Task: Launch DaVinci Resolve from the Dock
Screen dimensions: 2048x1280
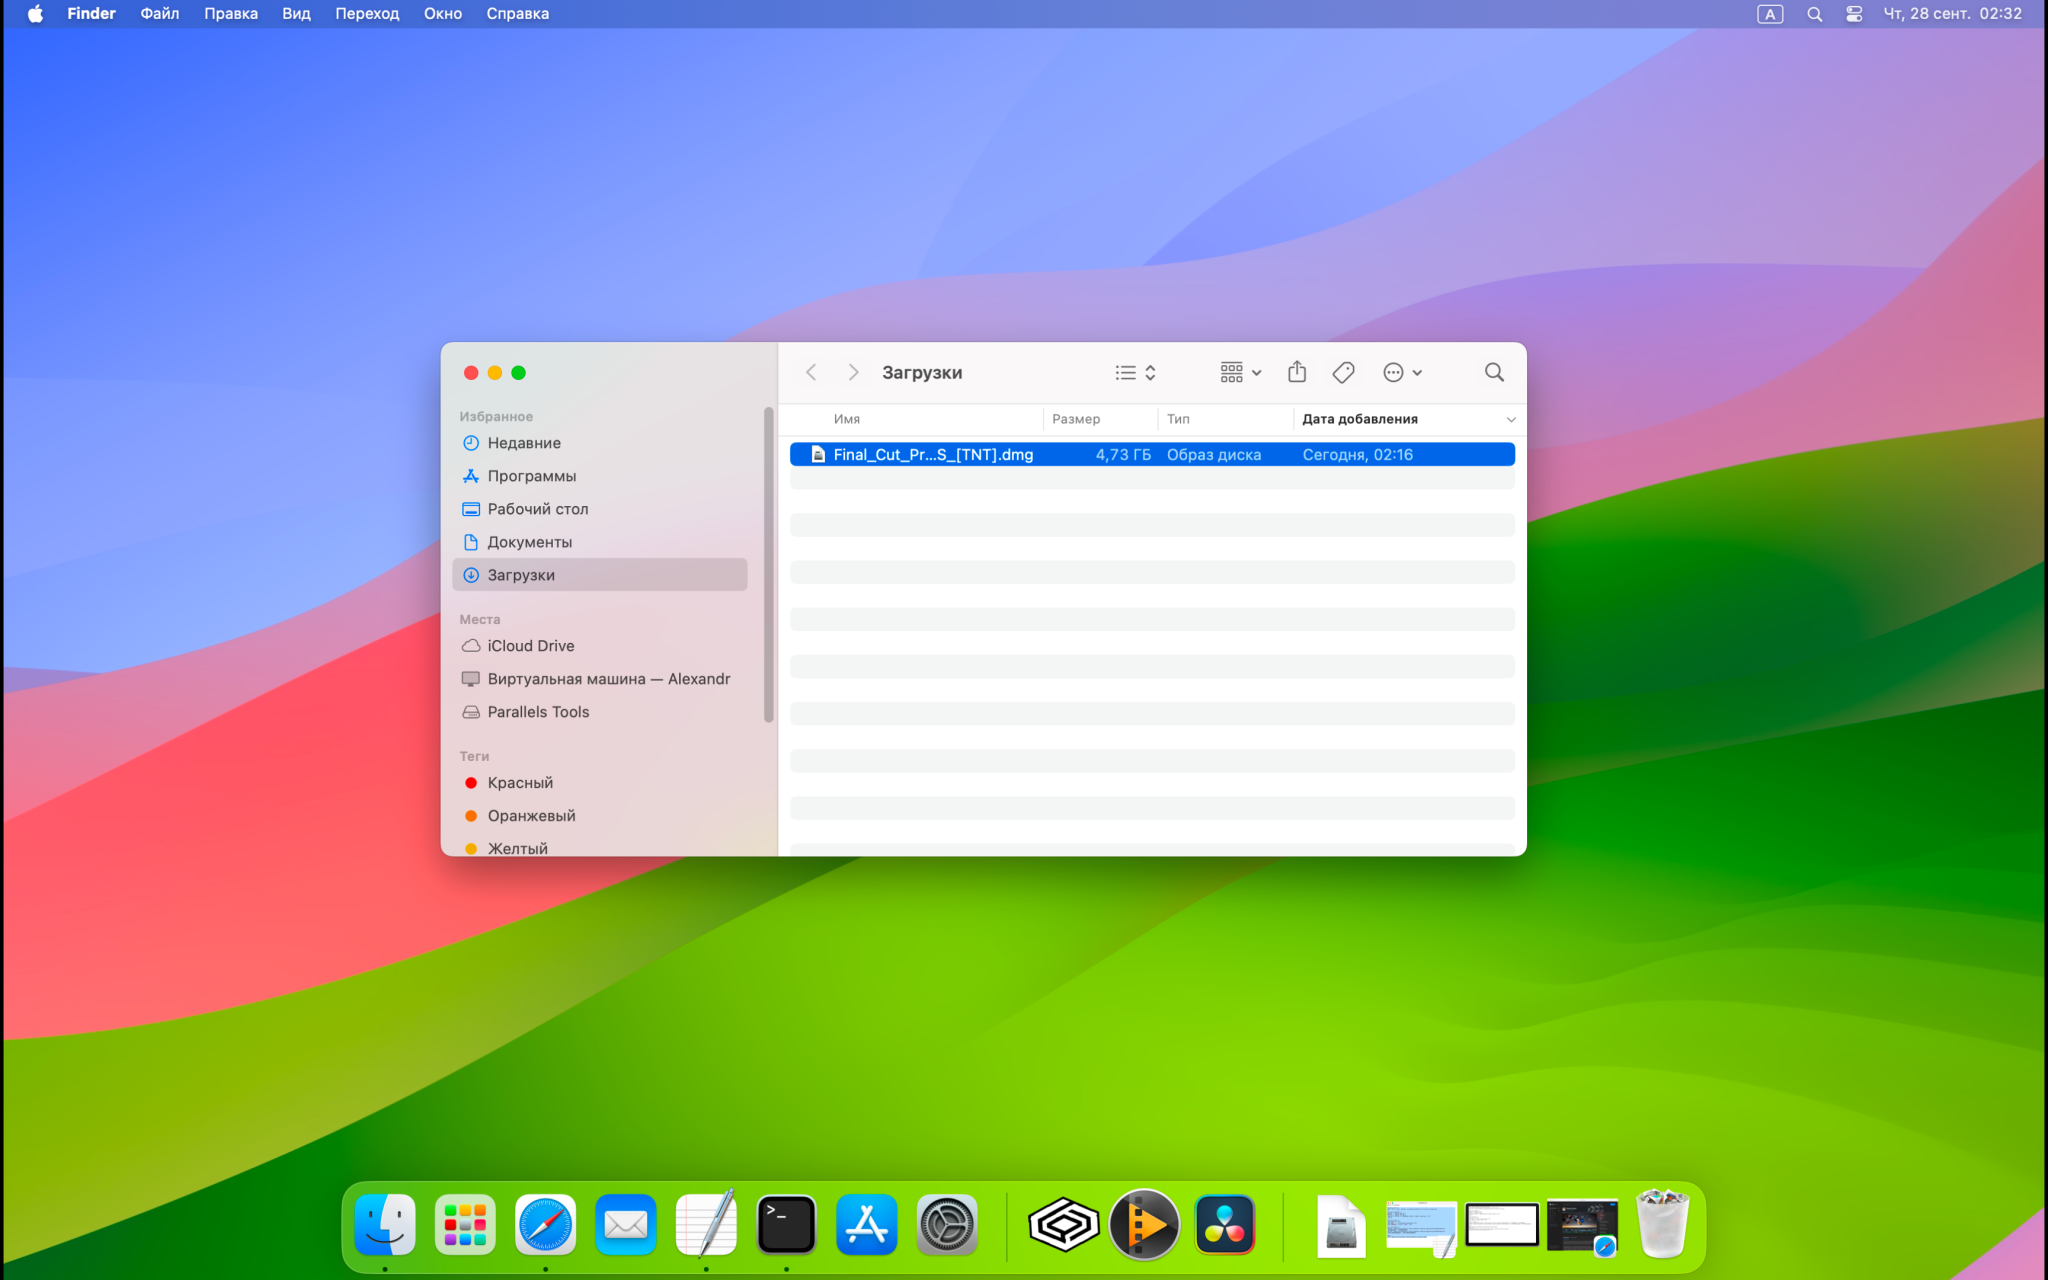Action: tap(1225, 1224)
